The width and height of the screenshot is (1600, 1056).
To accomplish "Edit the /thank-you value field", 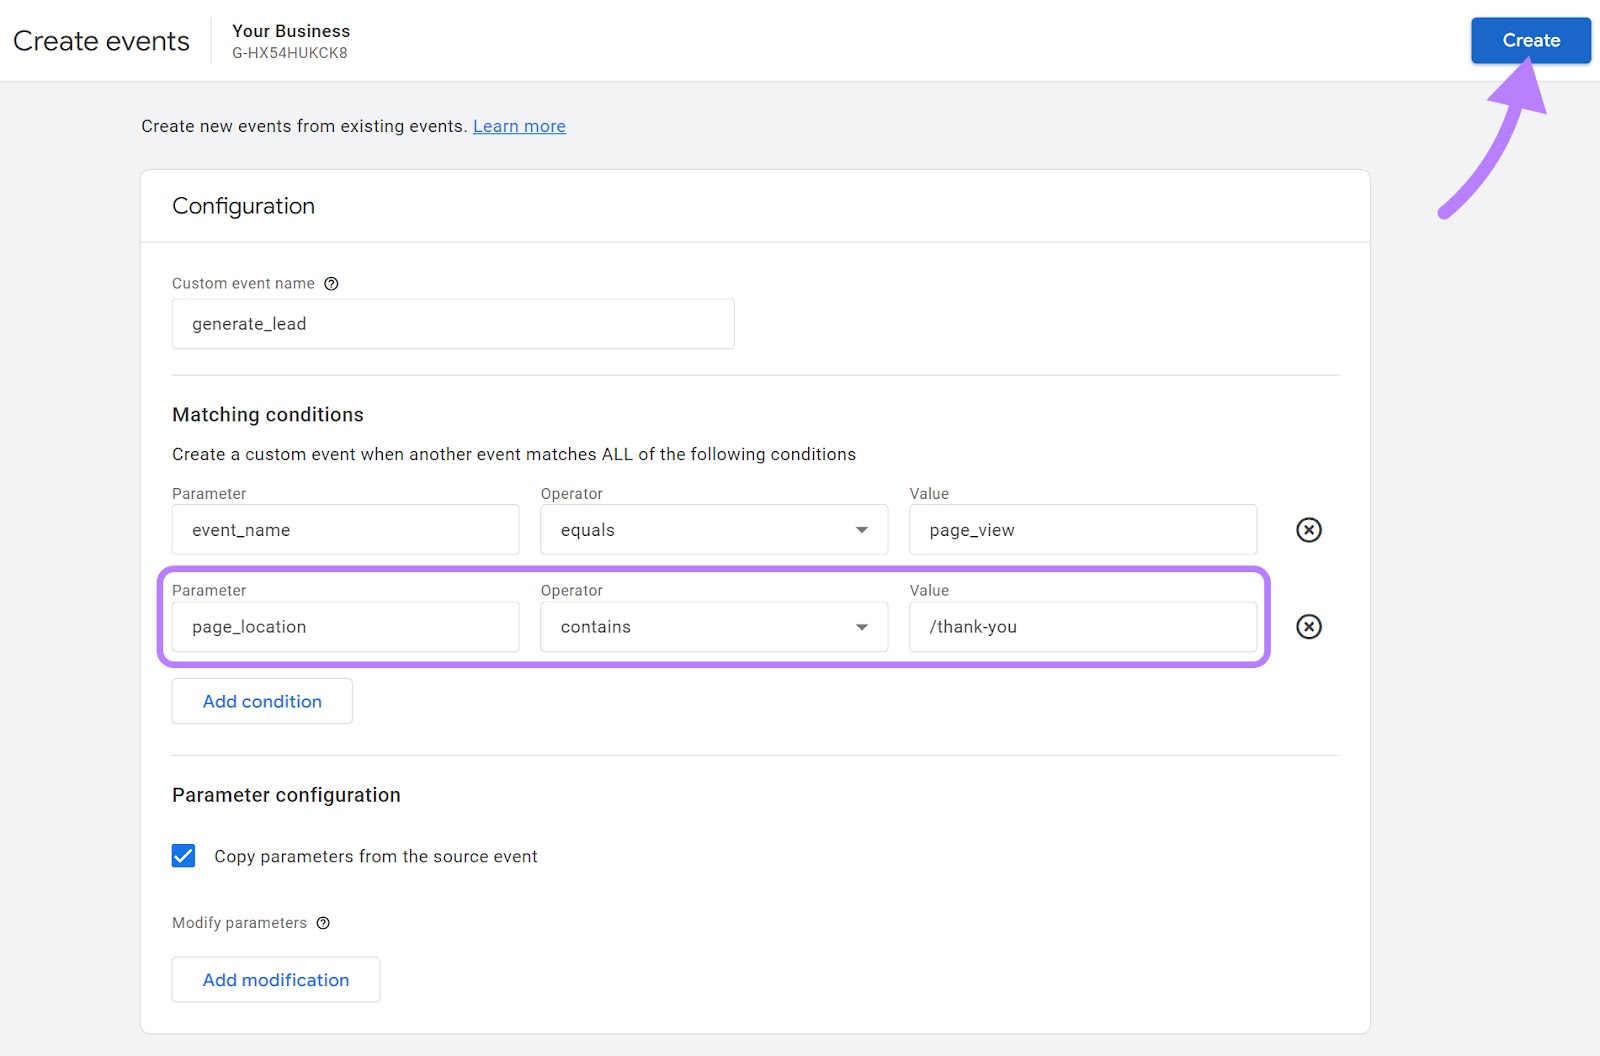I will click(1082, 627).
